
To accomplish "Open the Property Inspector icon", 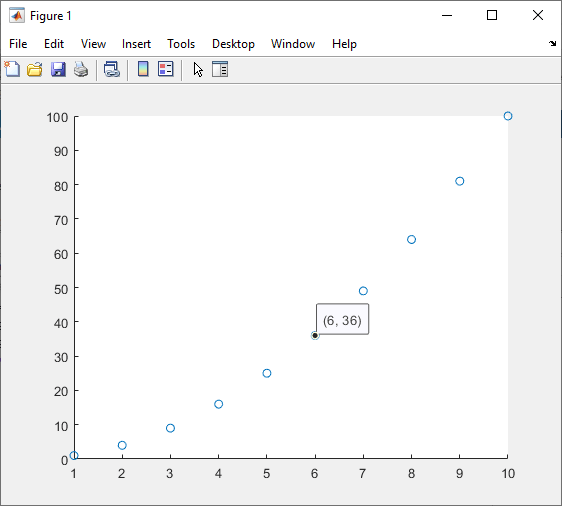I will [220, 69].
